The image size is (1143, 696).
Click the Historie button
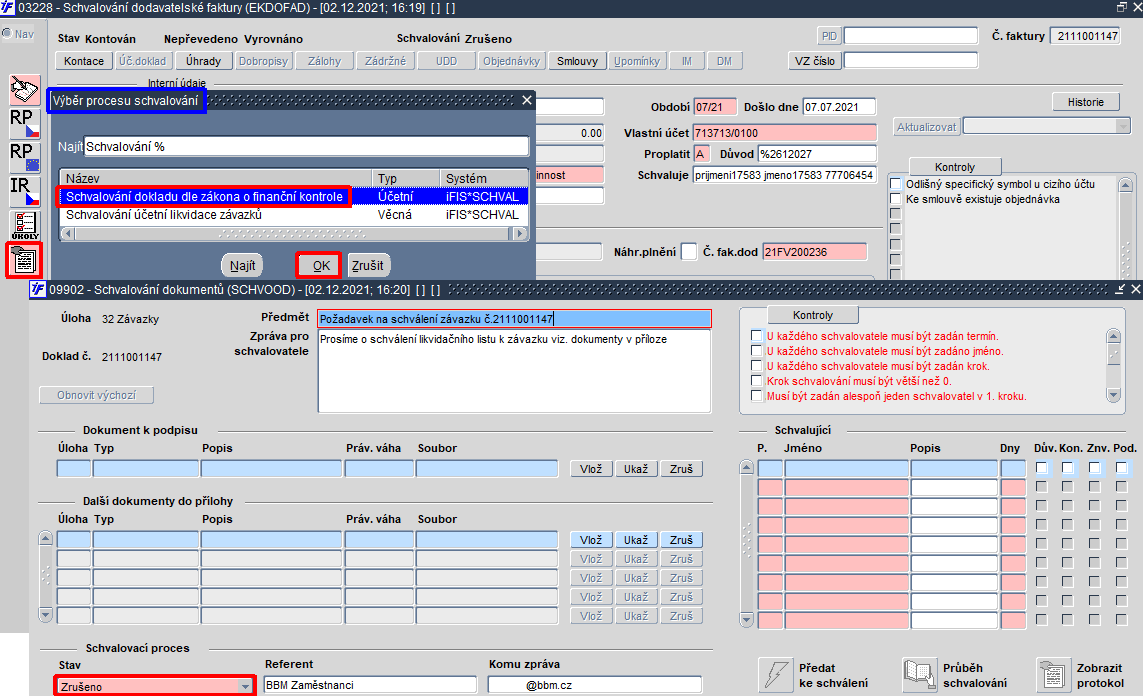[x=1085, y=102]
